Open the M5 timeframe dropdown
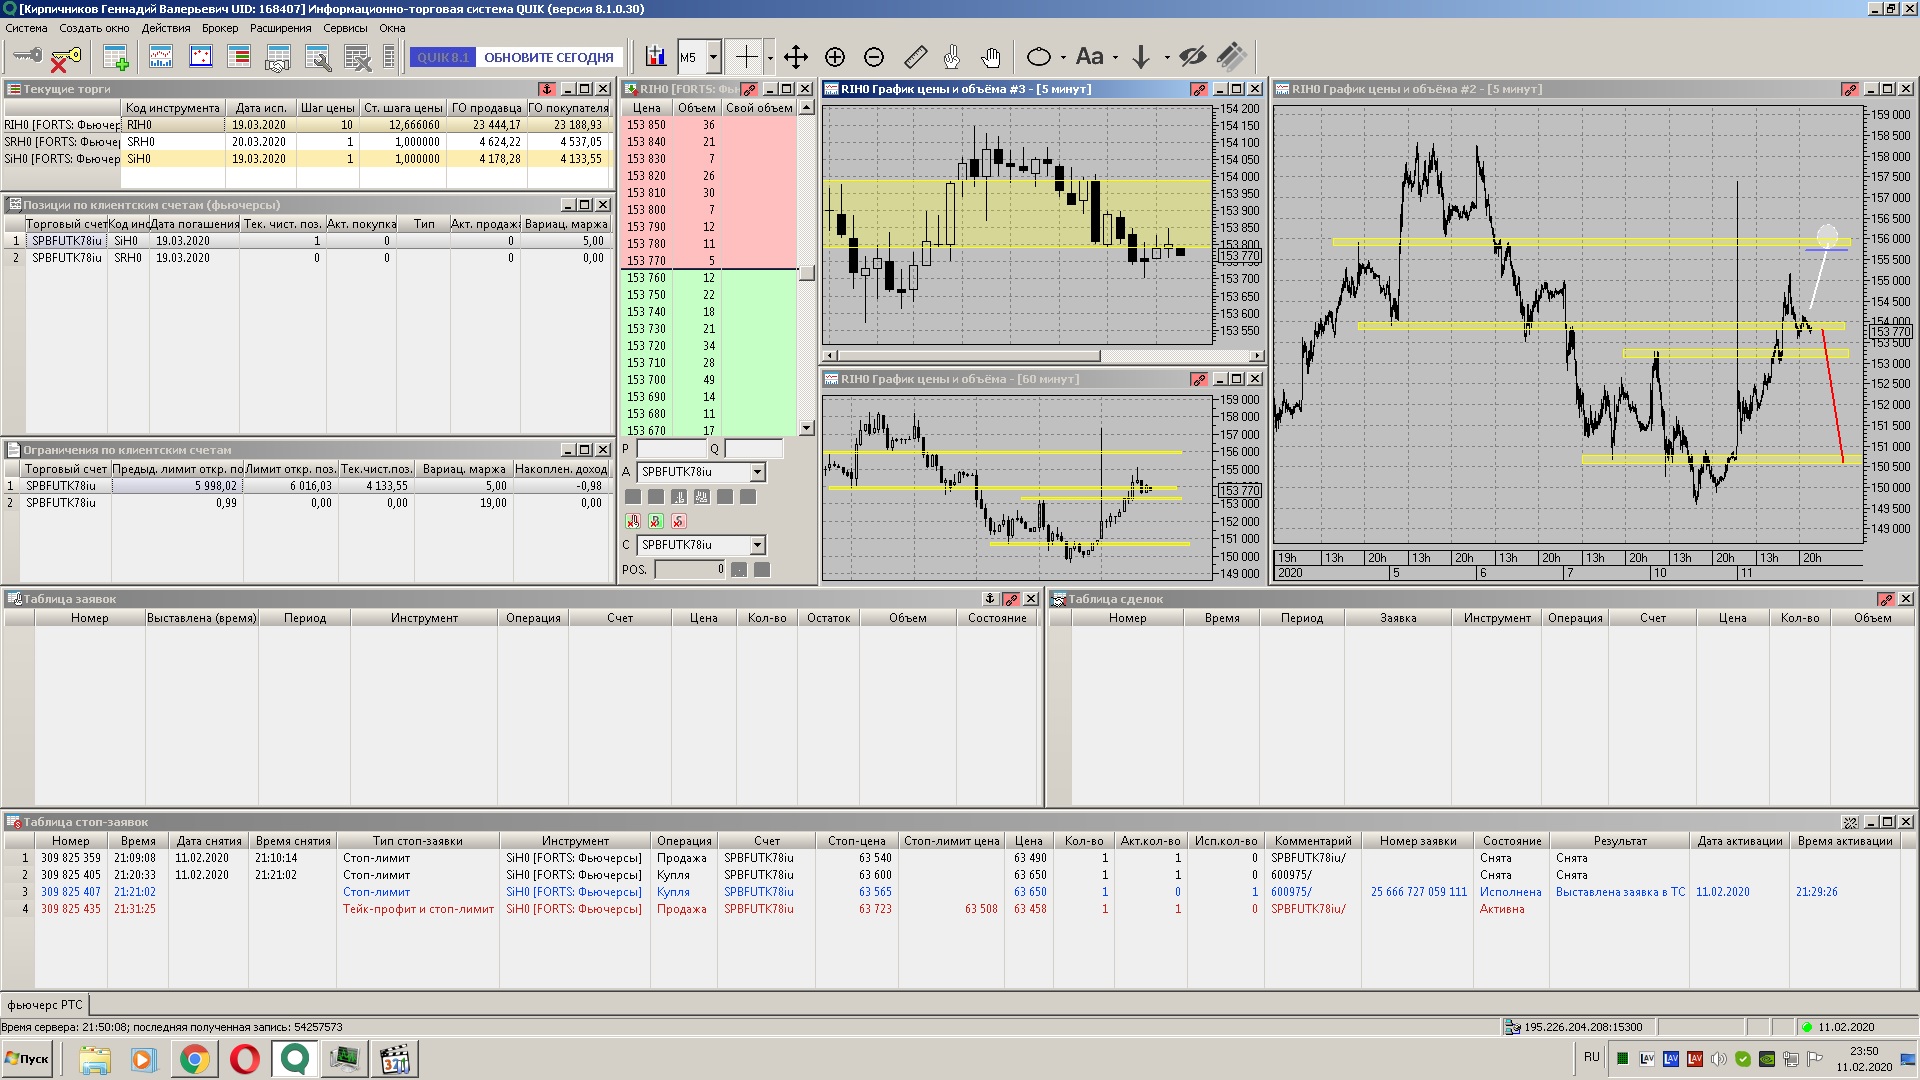The height and width of the screenshot is (1080, 1920). pyautogui.click(x=713, y=57)
